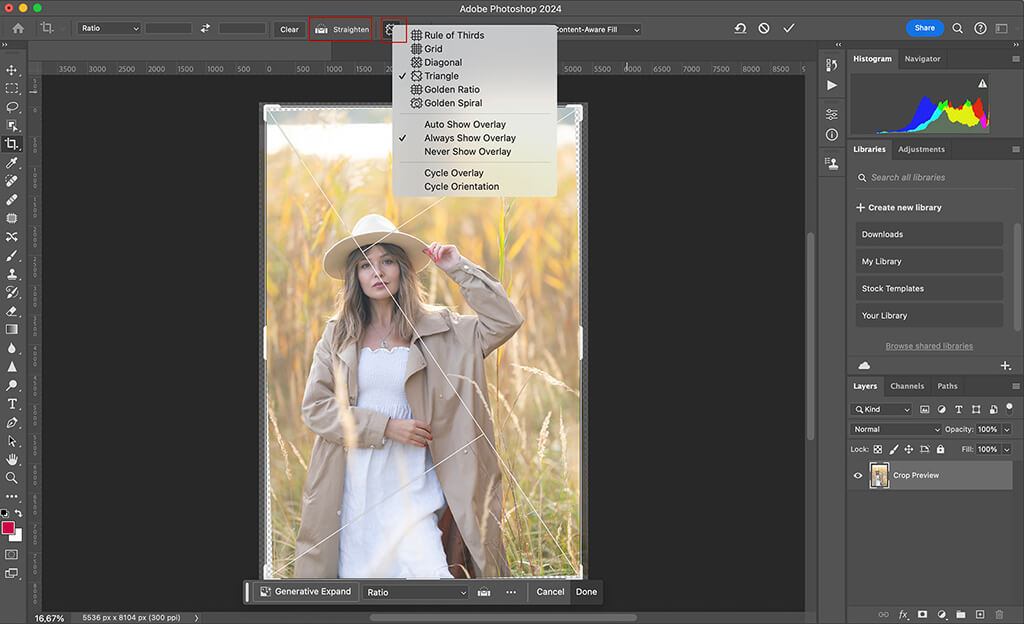Viewport: 1024px width, 624px height.
Task: Activate the Zoom tool
Action: [12, 477]
